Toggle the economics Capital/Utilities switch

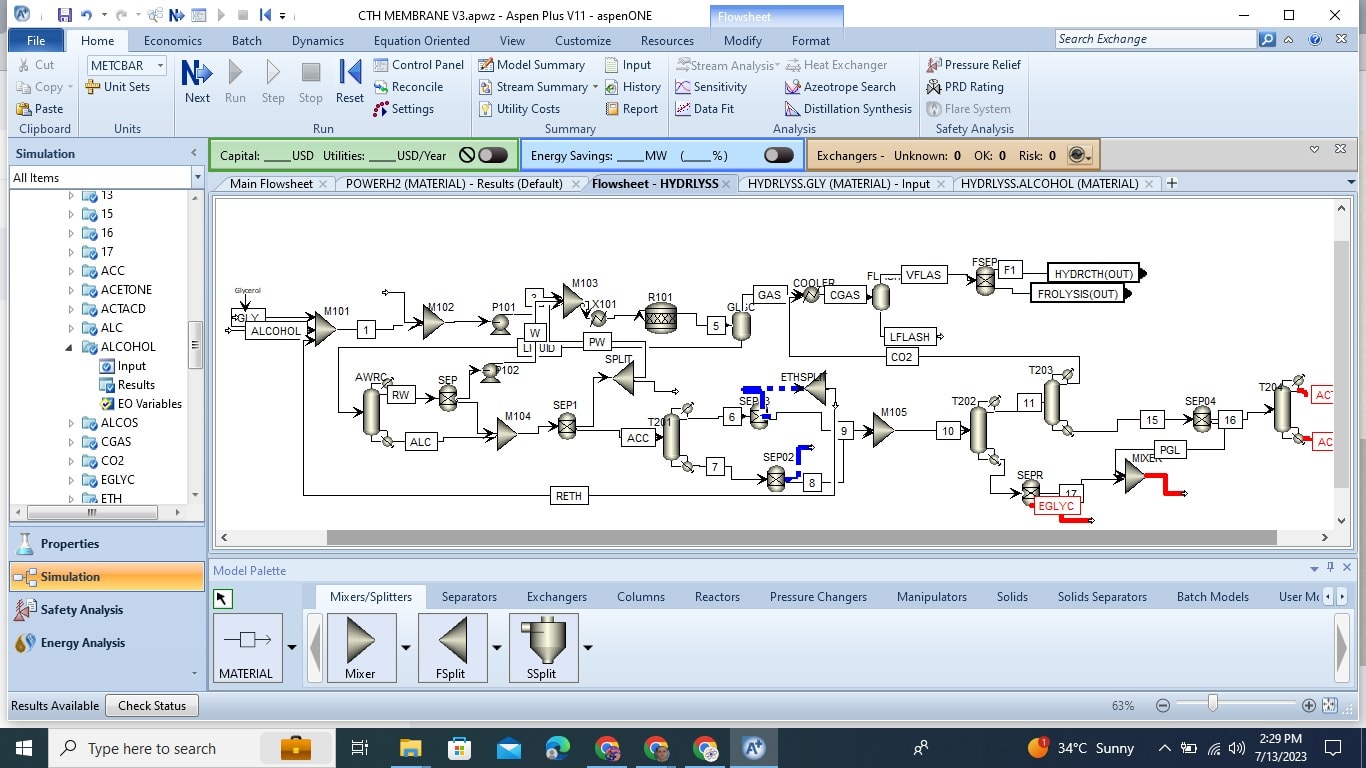(492, 155)
